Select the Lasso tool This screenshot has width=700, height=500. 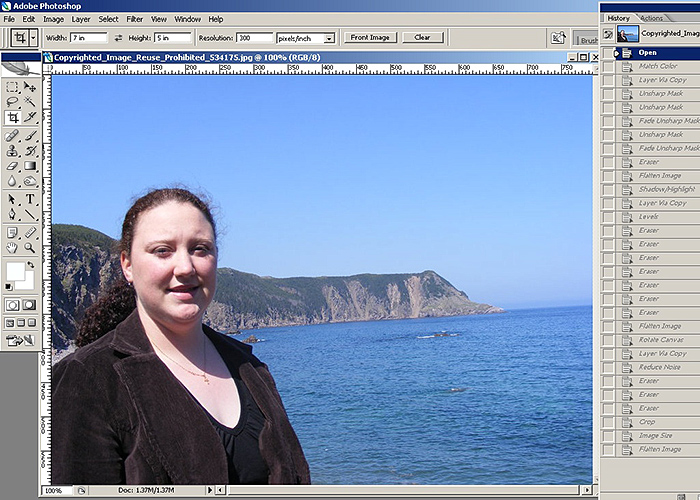click(x=12, y=102)
